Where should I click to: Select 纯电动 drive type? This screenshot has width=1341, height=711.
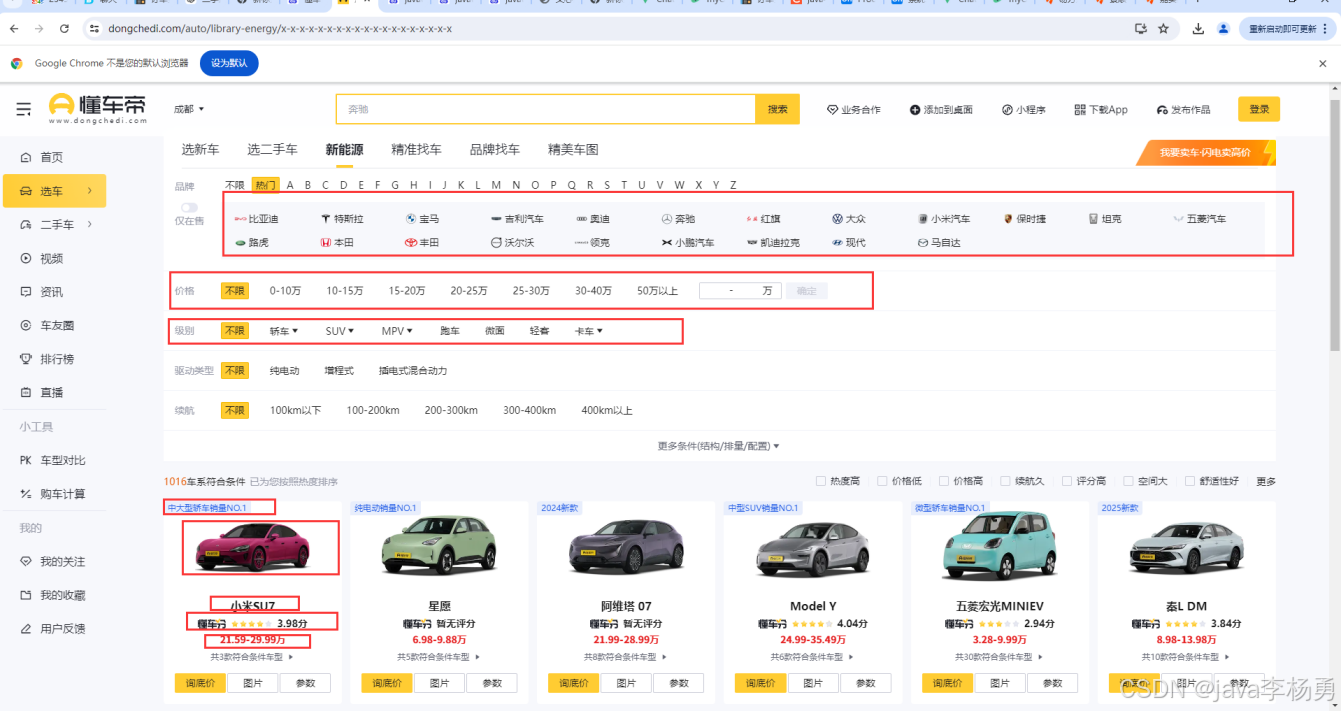point(284,371)
